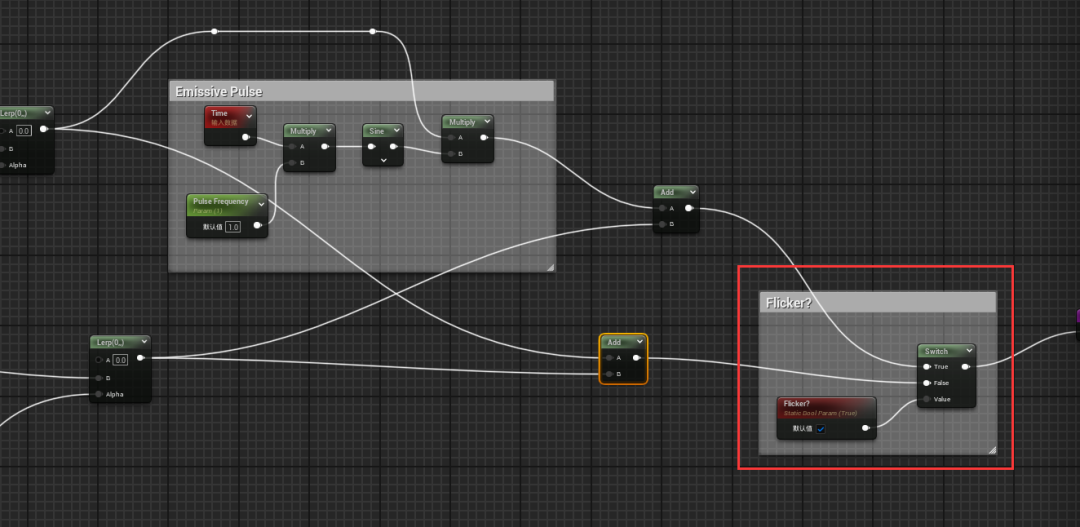Viewport: 1080px width, 527px height.
Task: Click output pin of upper Lerp node
Action: (43, 129)
